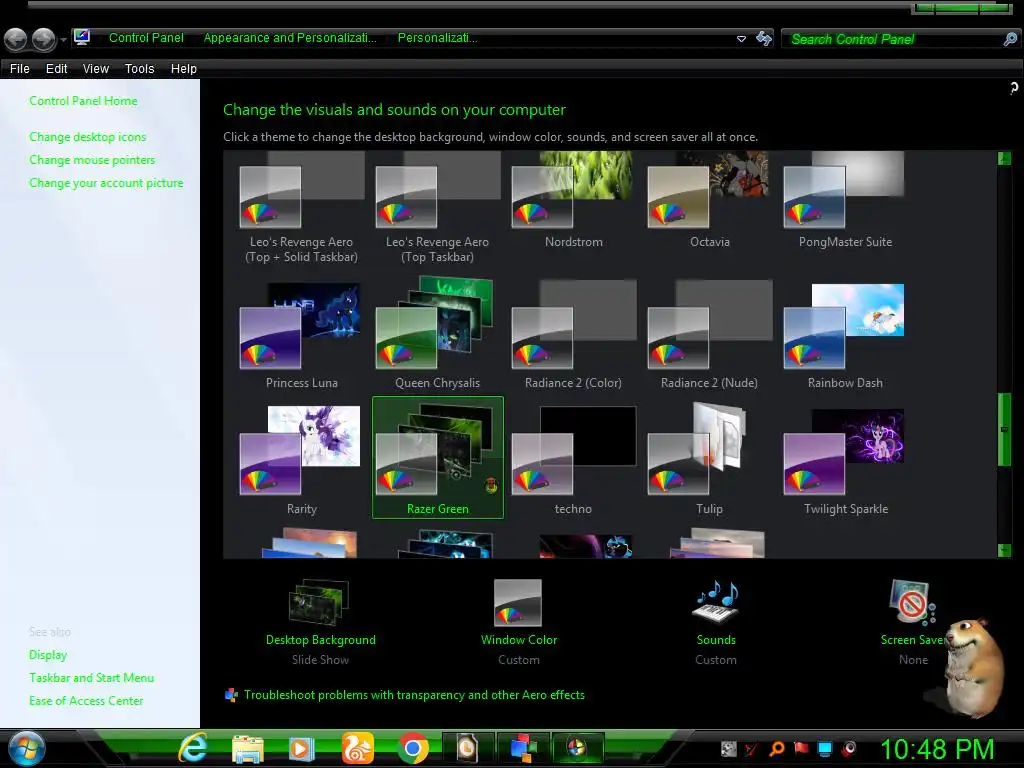Open recent pages dropdown beside Forward arrow

click(x=63, y=40)
